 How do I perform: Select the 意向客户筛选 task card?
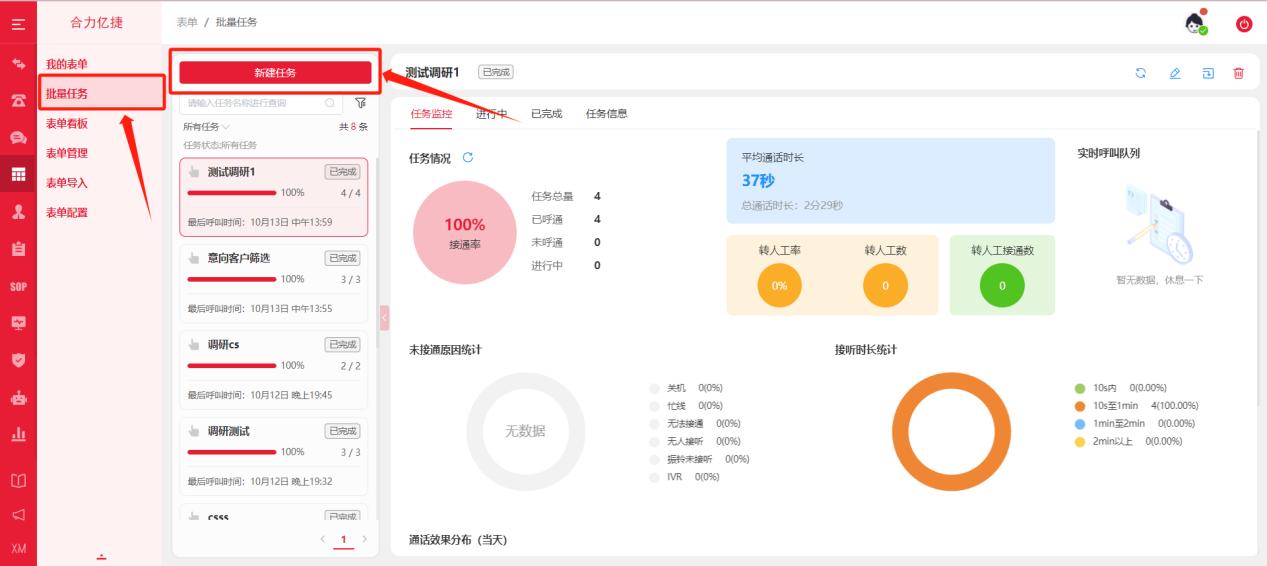273,284
